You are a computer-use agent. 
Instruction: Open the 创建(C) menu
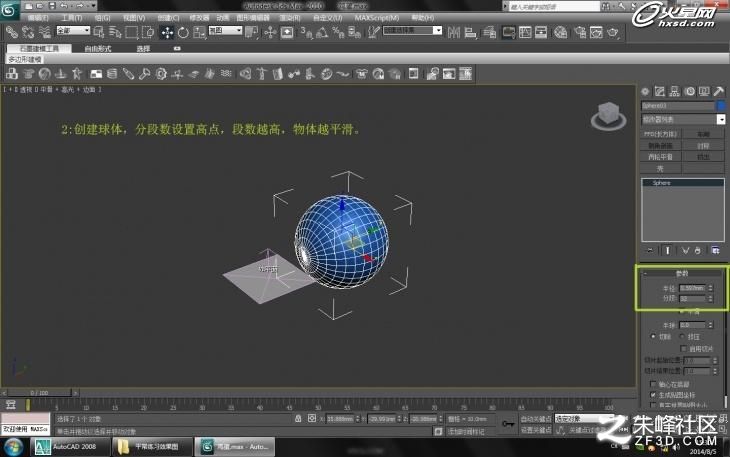click(x=168, y=18)
